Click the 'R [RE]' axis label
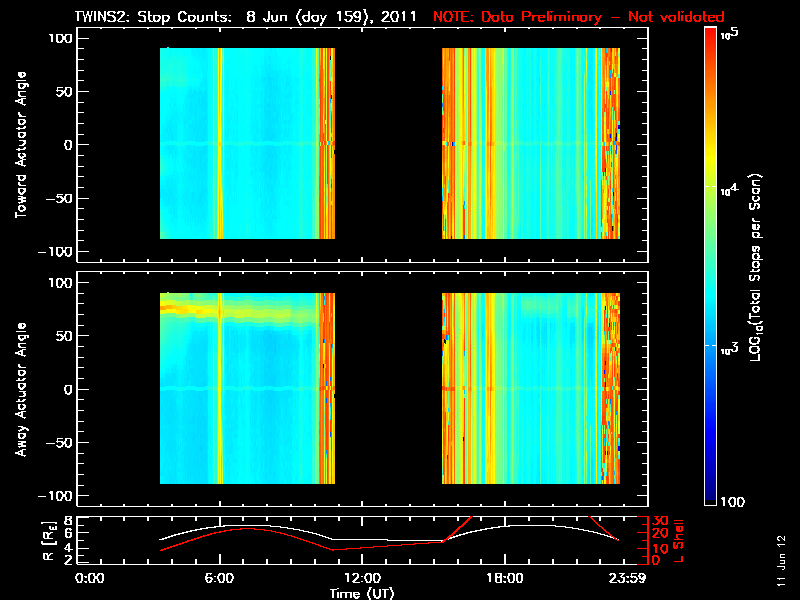Viewport: 800px width, 600px height. click(x=49, y=540)
